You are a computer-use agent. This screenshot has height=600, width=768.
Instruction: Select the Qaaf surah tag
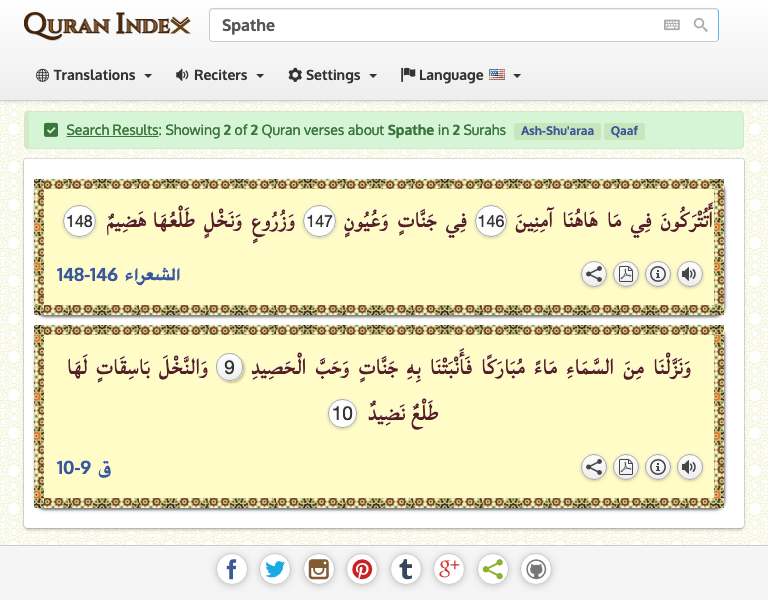pyautogui.click(x=624, y=131)
